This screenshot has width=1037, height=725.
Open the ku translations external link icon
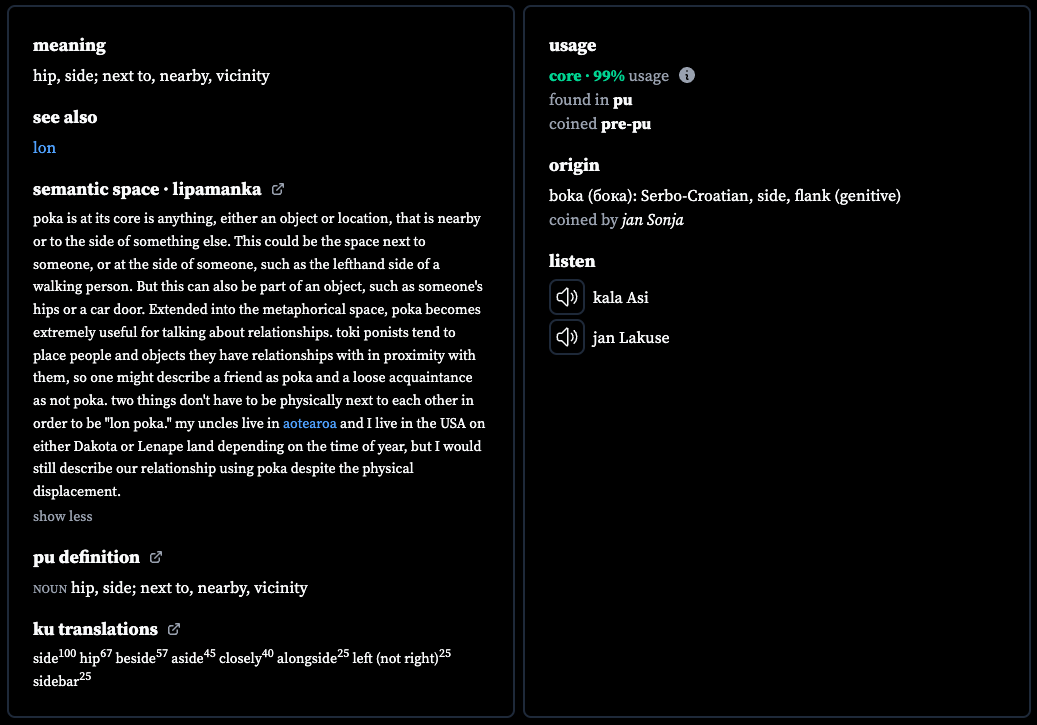point(174,629)
